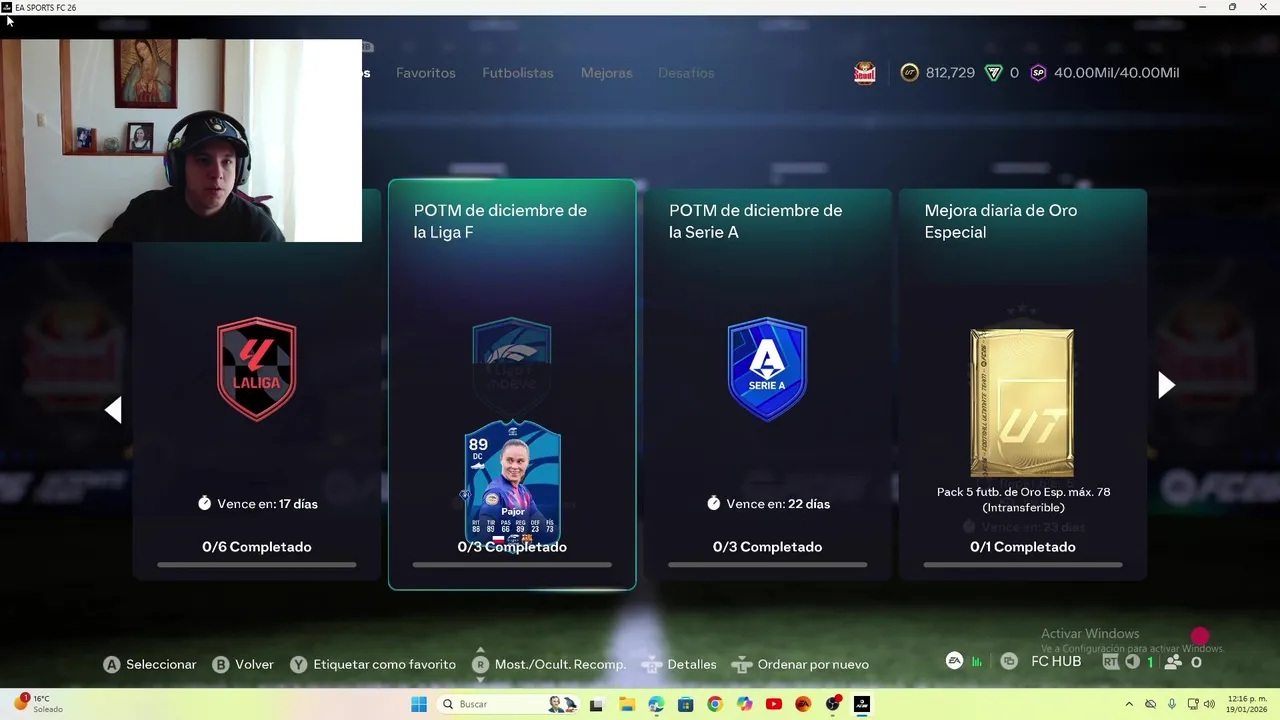Click the LaLiga 0/6 Completado progress bar

pyautogui.click(x=257, y=565)
